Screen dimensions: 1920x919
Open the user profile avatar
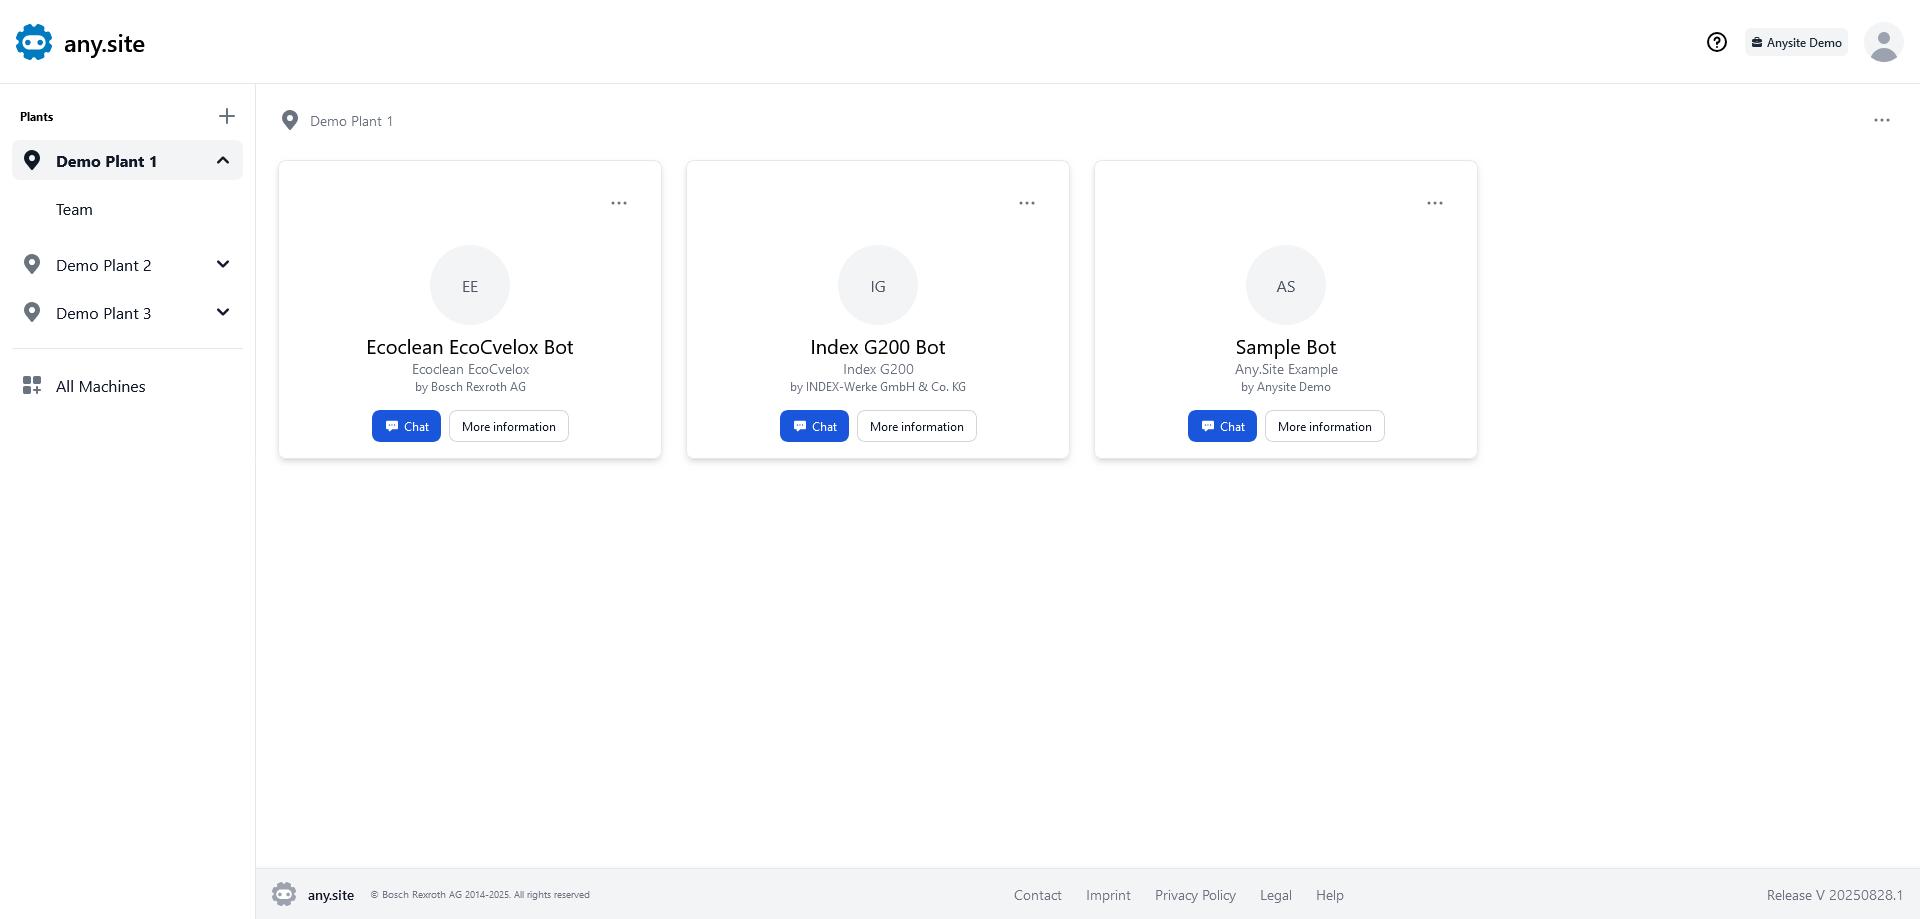(1883, 43)
